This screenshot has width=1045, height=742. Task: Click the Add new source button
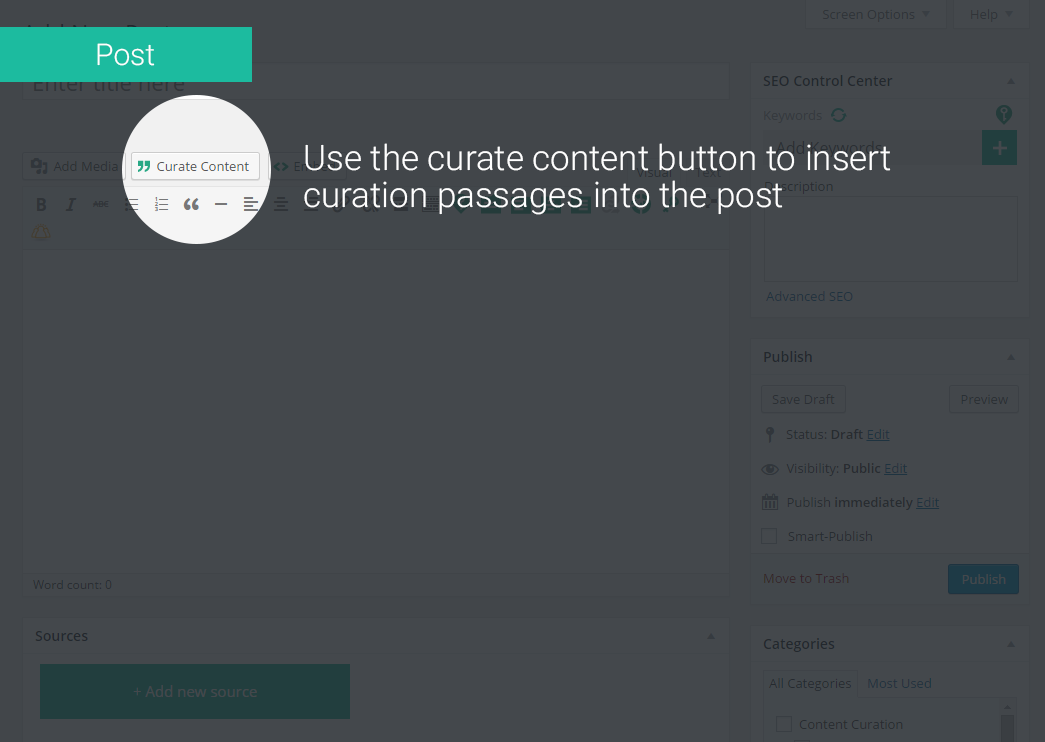click(x=195, y=691)
